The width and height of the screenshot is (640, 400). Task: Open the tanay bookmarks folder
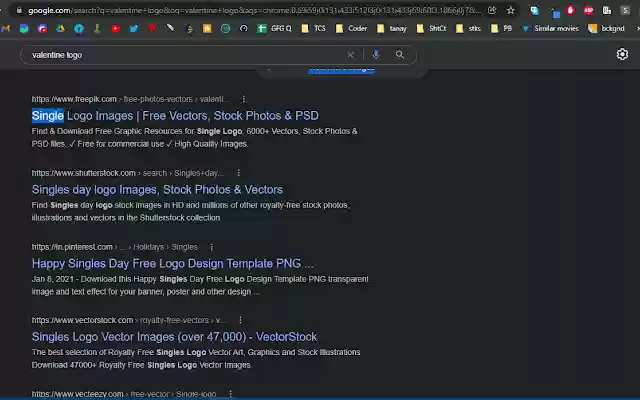coord(392,28)
